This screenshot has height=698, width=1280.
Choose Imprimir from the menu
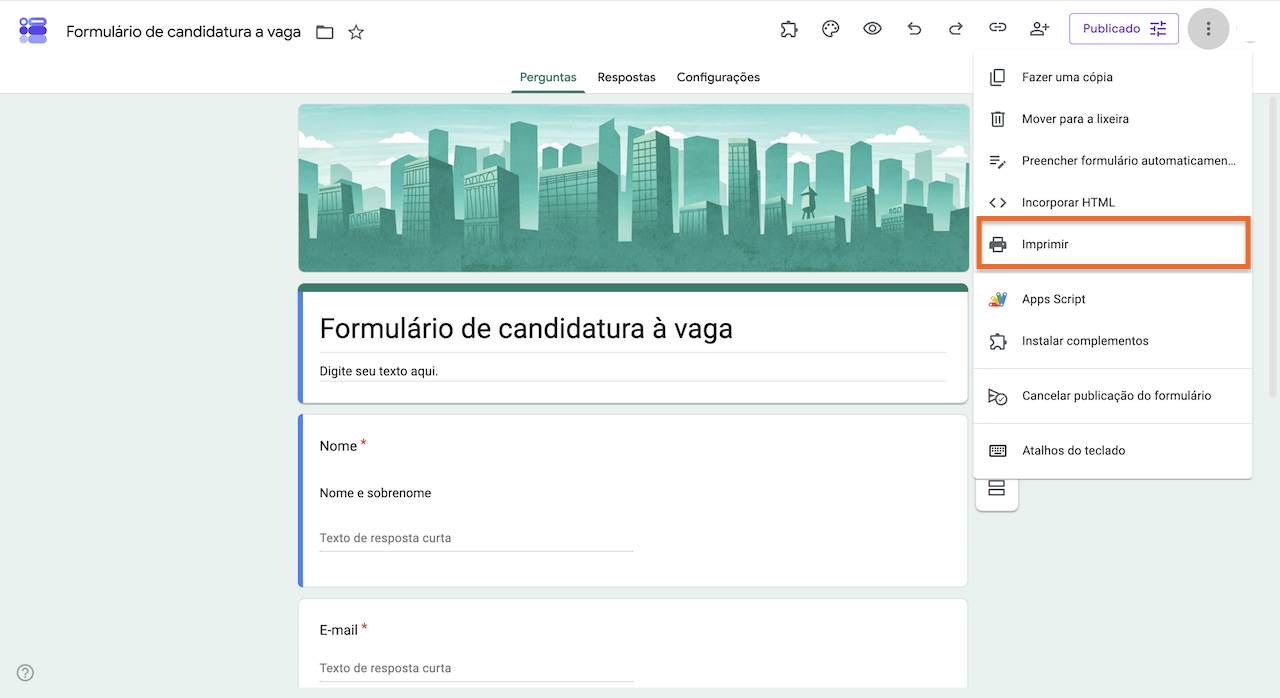(1112, 244)
